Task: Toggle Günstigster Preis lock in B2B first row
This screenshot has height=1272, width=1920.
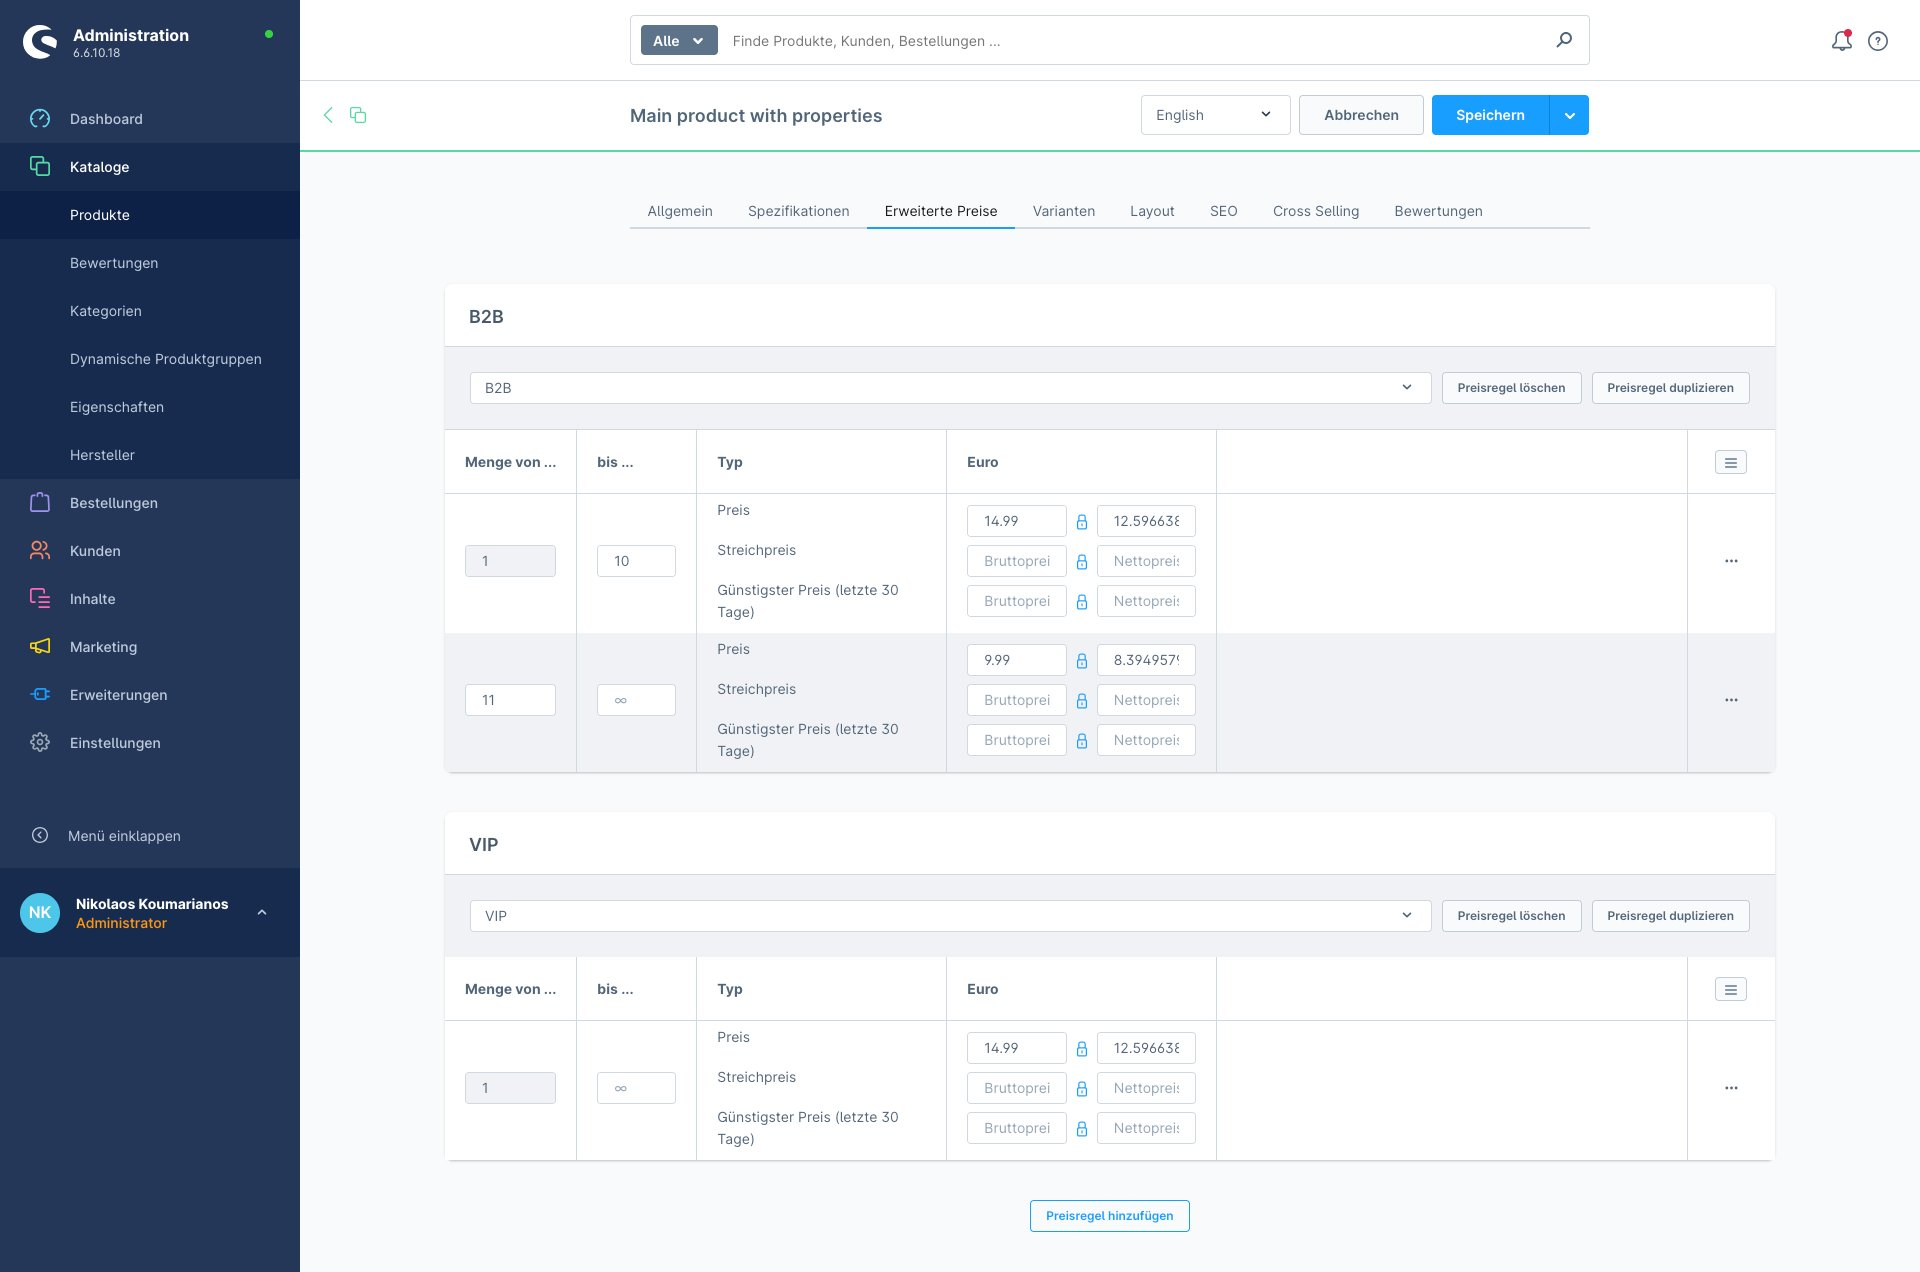Action: (x=1082, y=602)
